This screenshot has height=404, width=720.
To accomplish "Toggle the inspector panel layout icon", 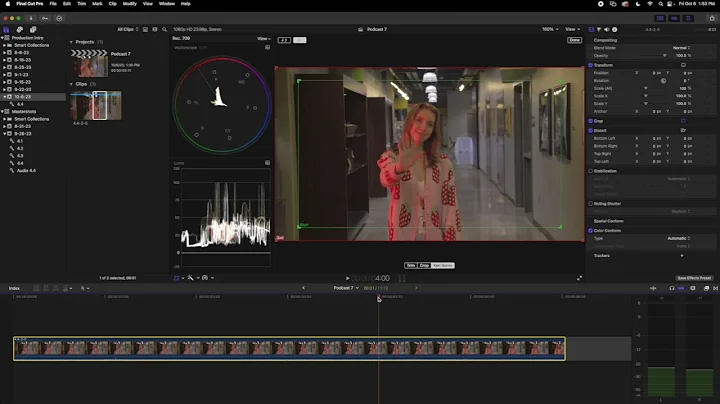I will click(688, 18).
